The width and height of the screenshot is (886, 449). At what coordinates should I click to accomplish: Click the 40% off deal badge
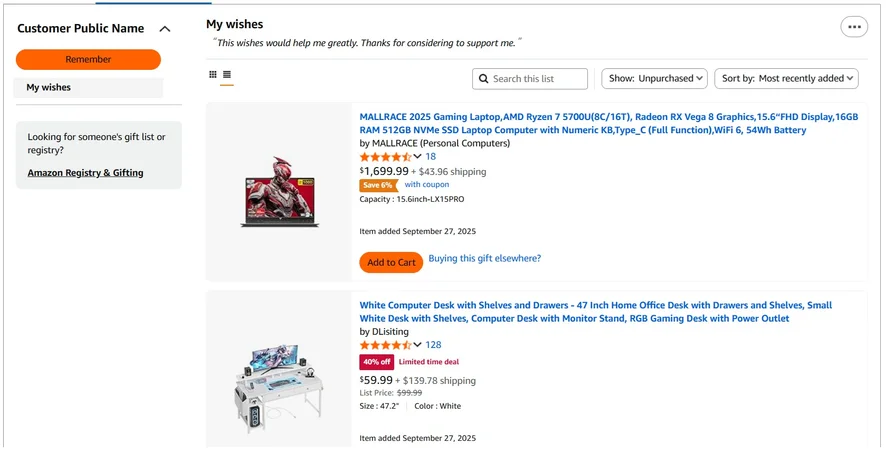coord(376,361)
